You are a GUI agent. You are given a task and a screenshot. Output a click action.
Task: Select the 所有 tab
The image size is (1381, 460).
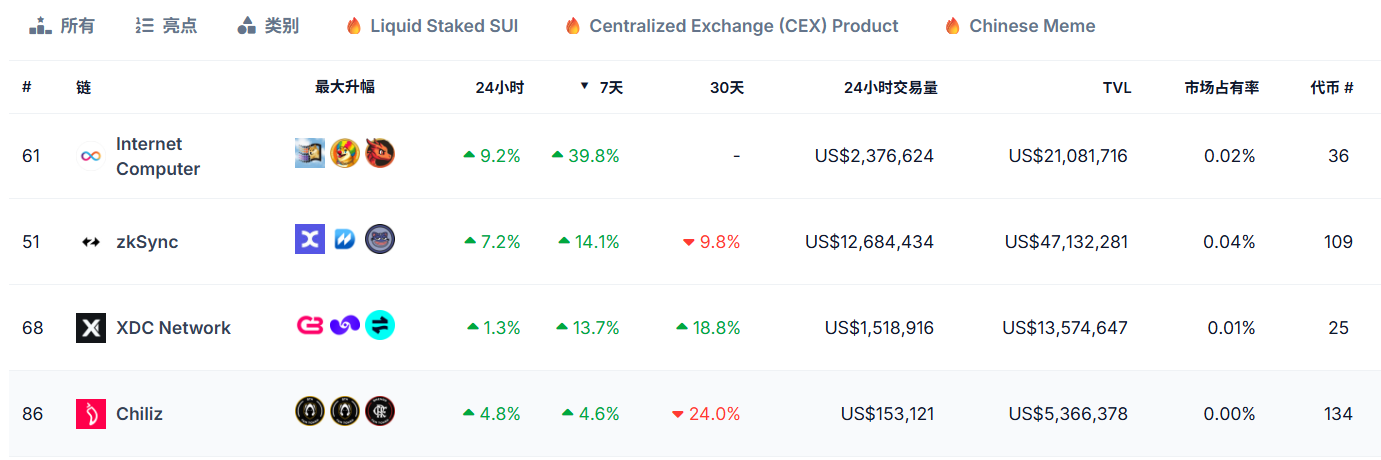click(x=63, y=26)
